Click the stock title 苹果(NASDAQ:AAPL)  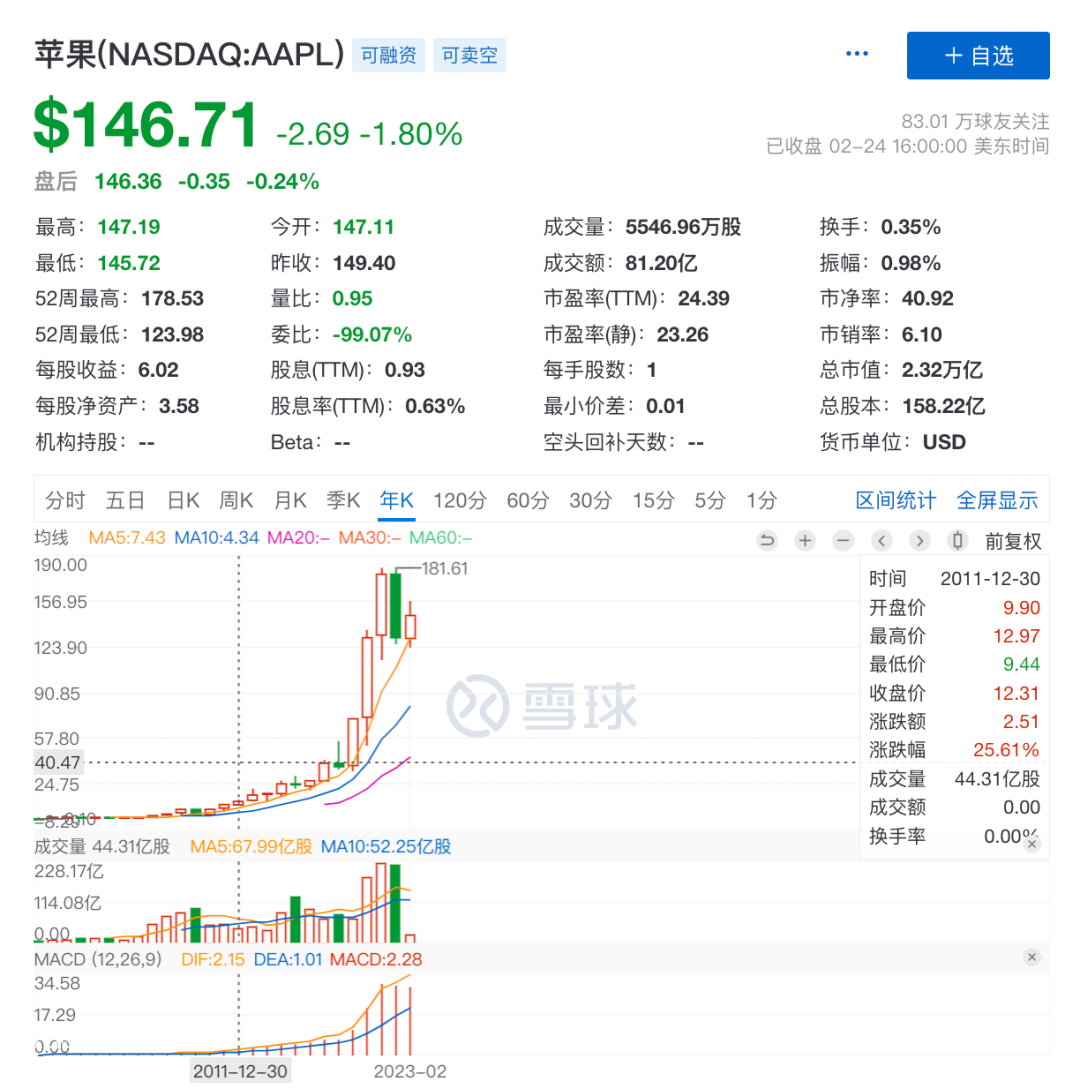point(189,55)
